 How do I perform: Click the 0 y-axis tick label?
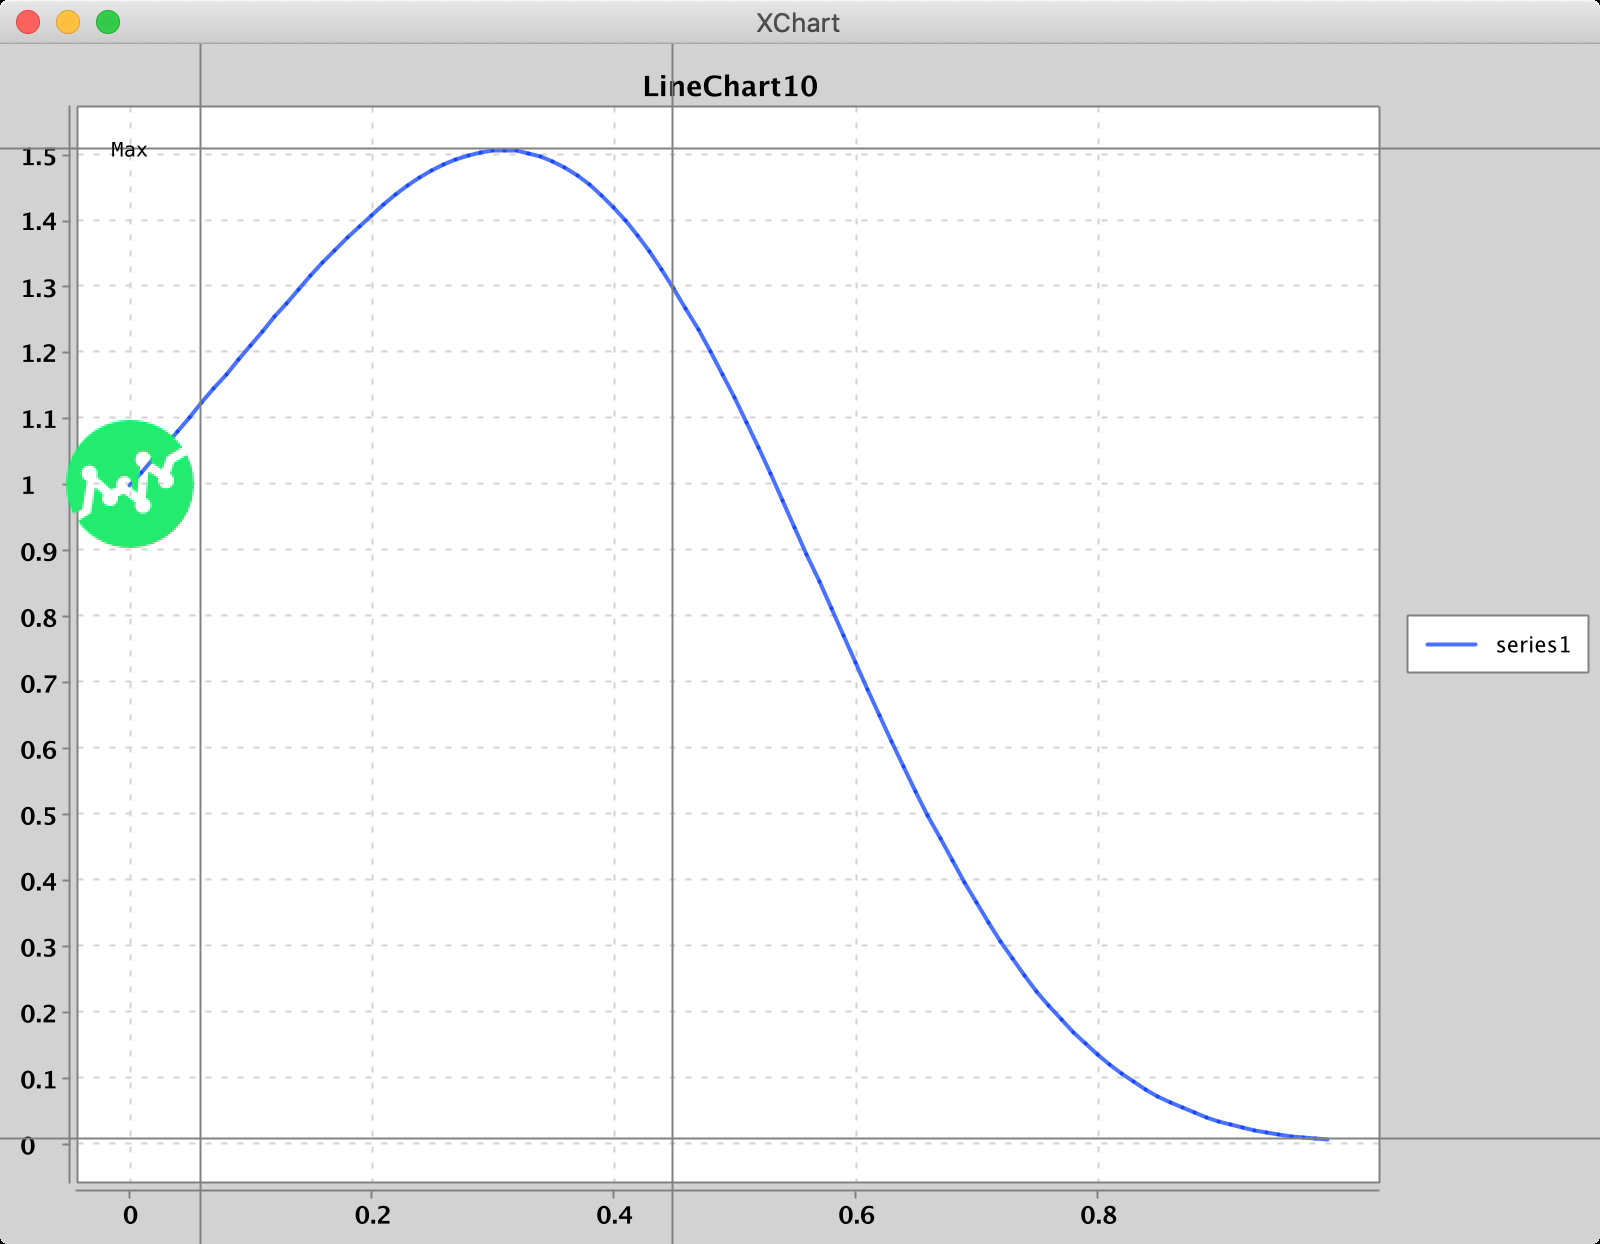[28, 1146]
